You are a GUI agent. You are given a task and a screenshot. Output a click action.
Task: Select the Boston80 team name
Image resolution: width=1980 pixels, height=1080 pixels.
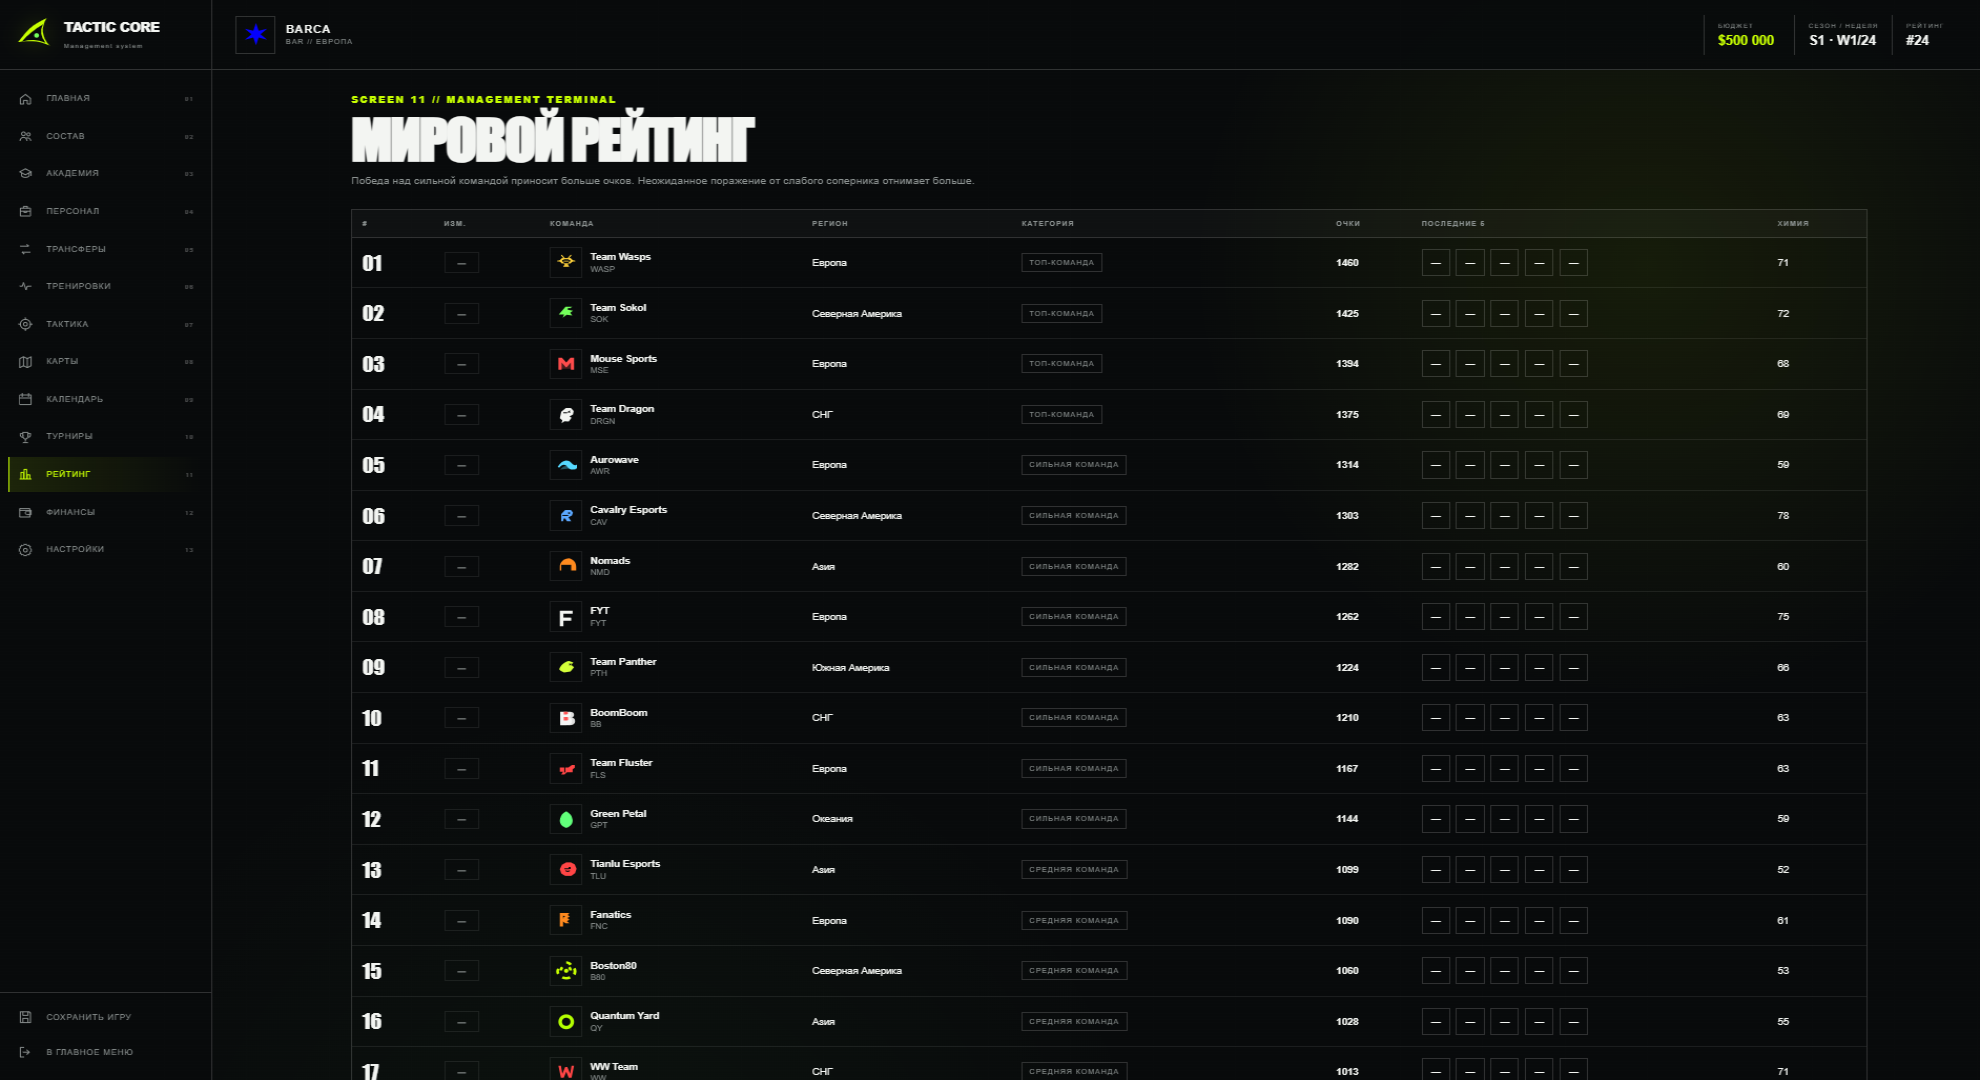[613, 966]
